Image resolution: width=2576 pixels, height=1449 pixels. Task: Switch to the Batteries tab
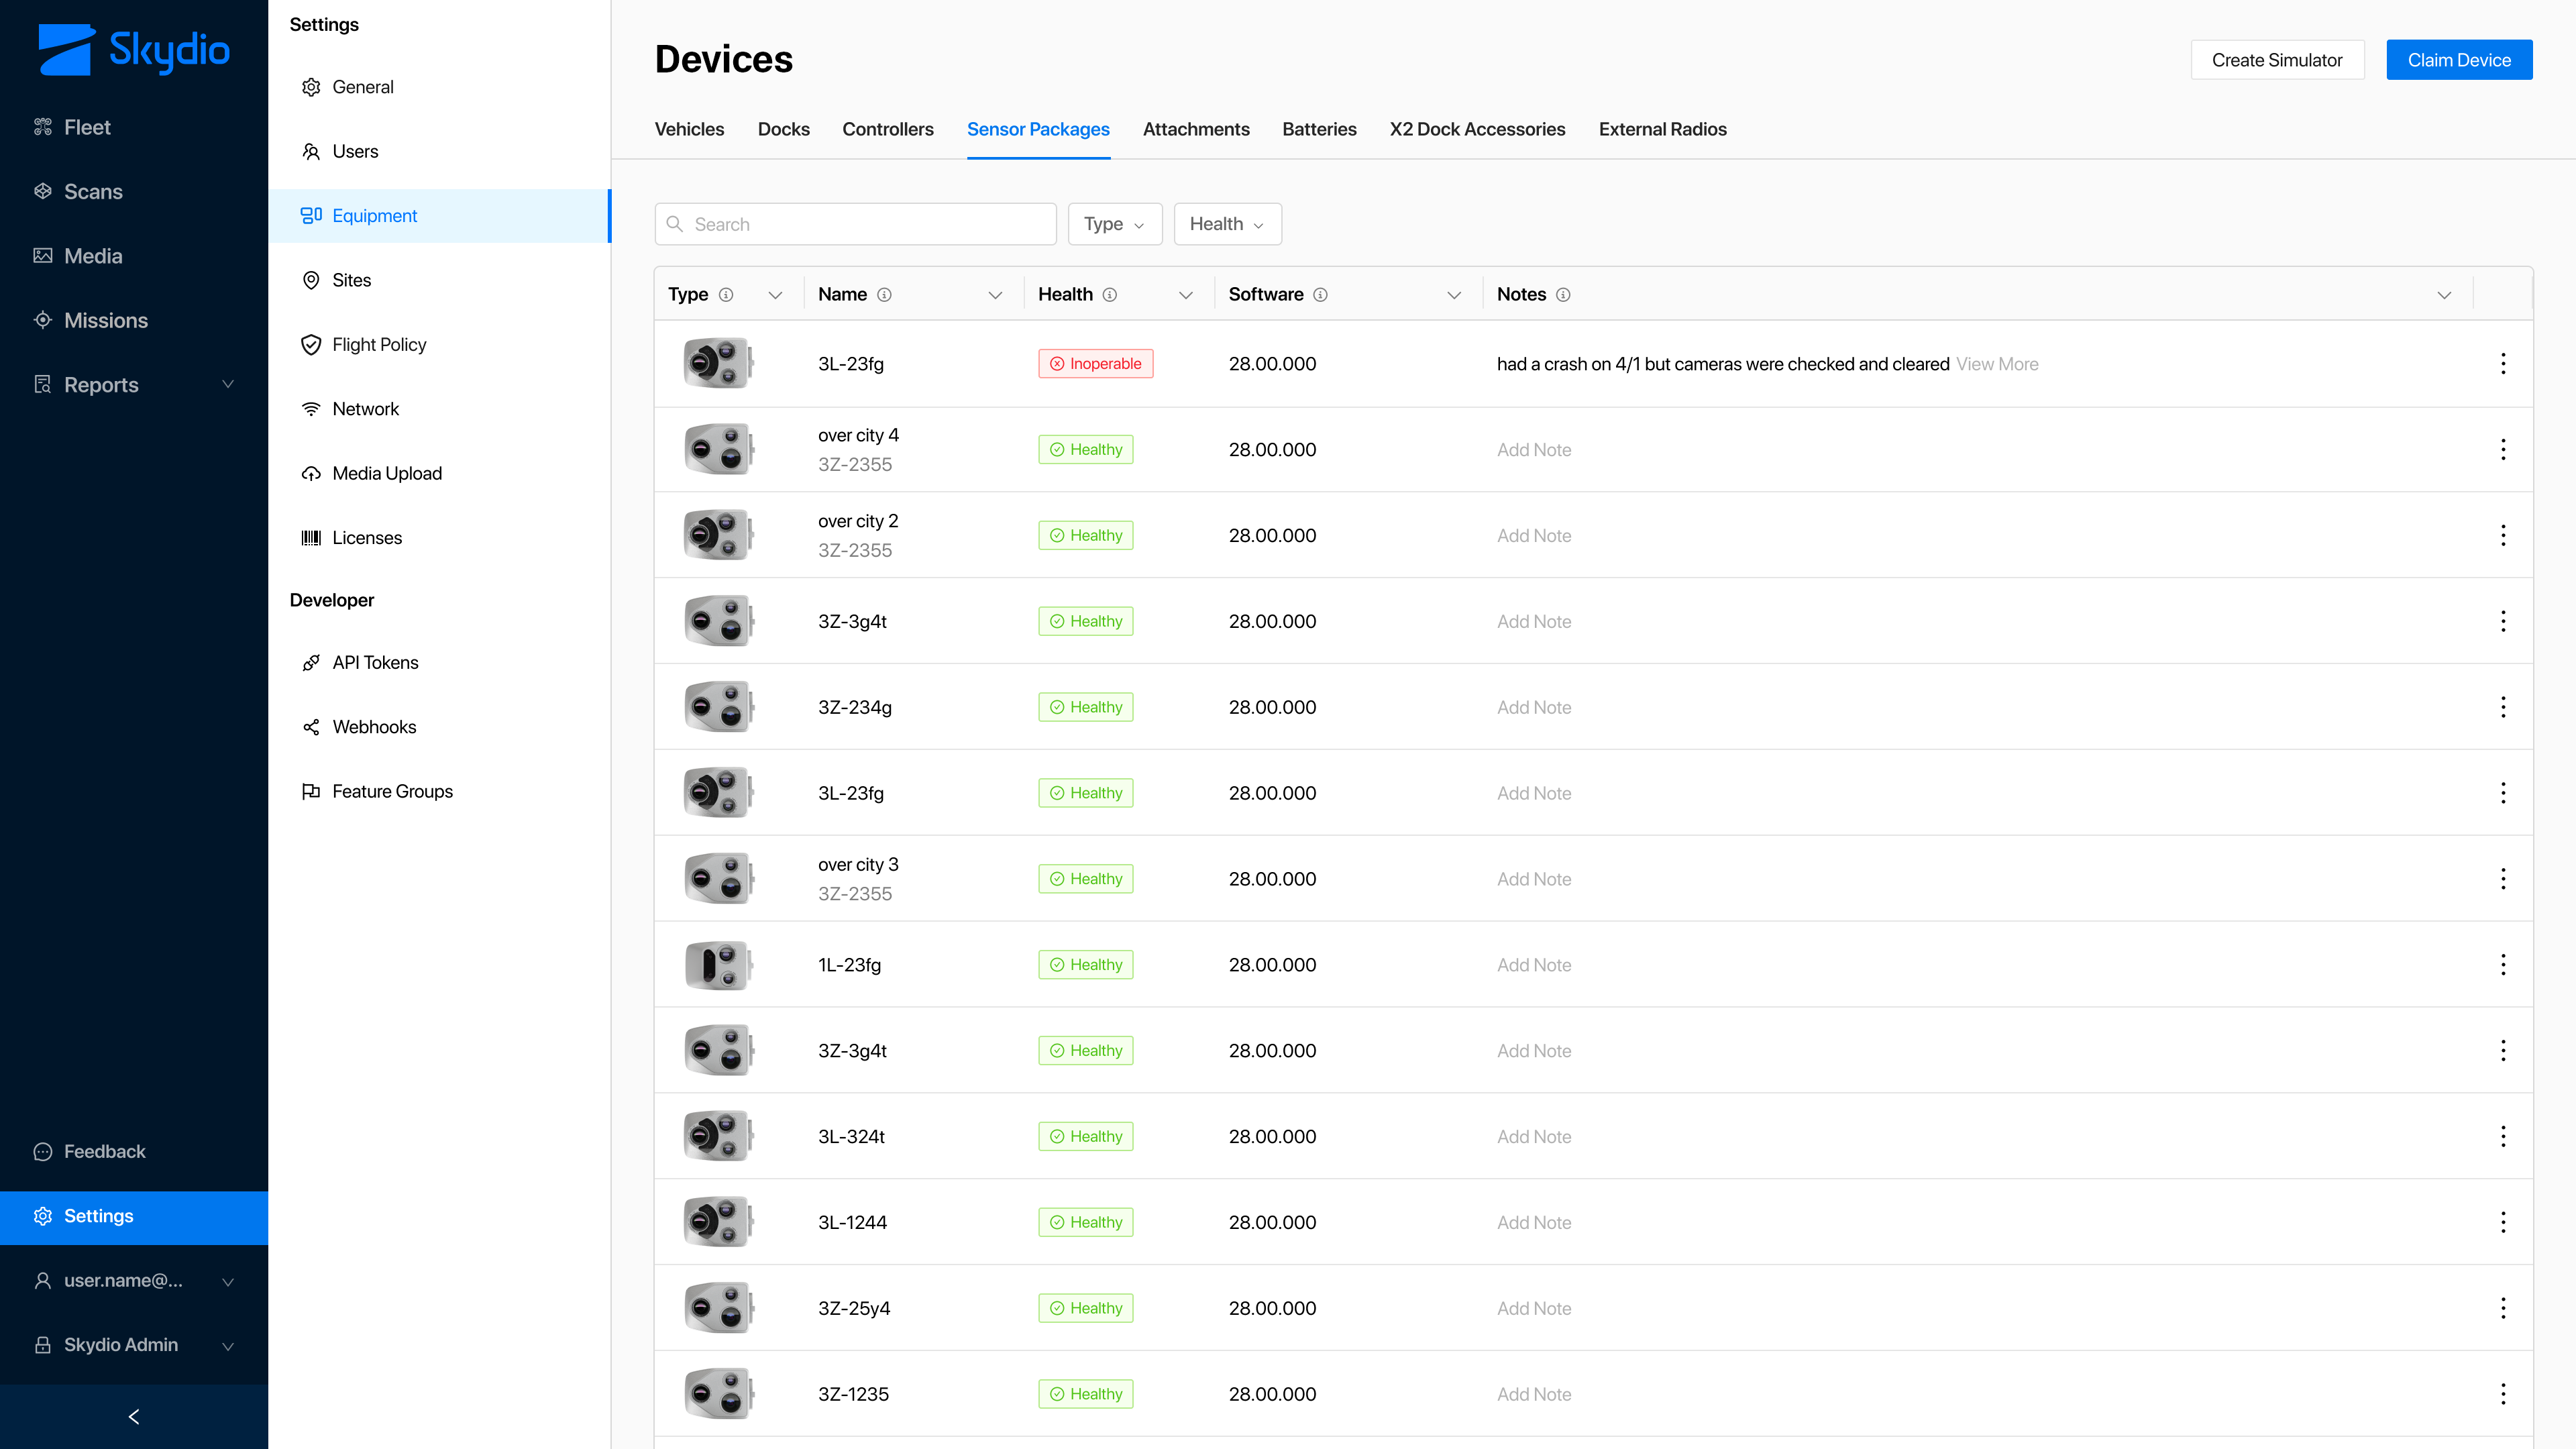[x=1318, y=129]
